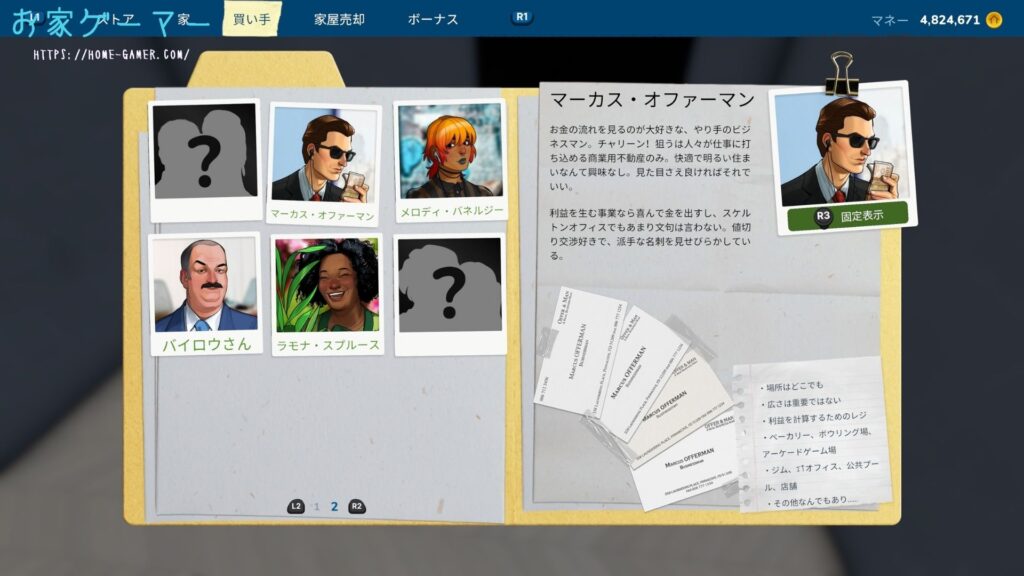Click the R2 next page icon

pos(357,506)
